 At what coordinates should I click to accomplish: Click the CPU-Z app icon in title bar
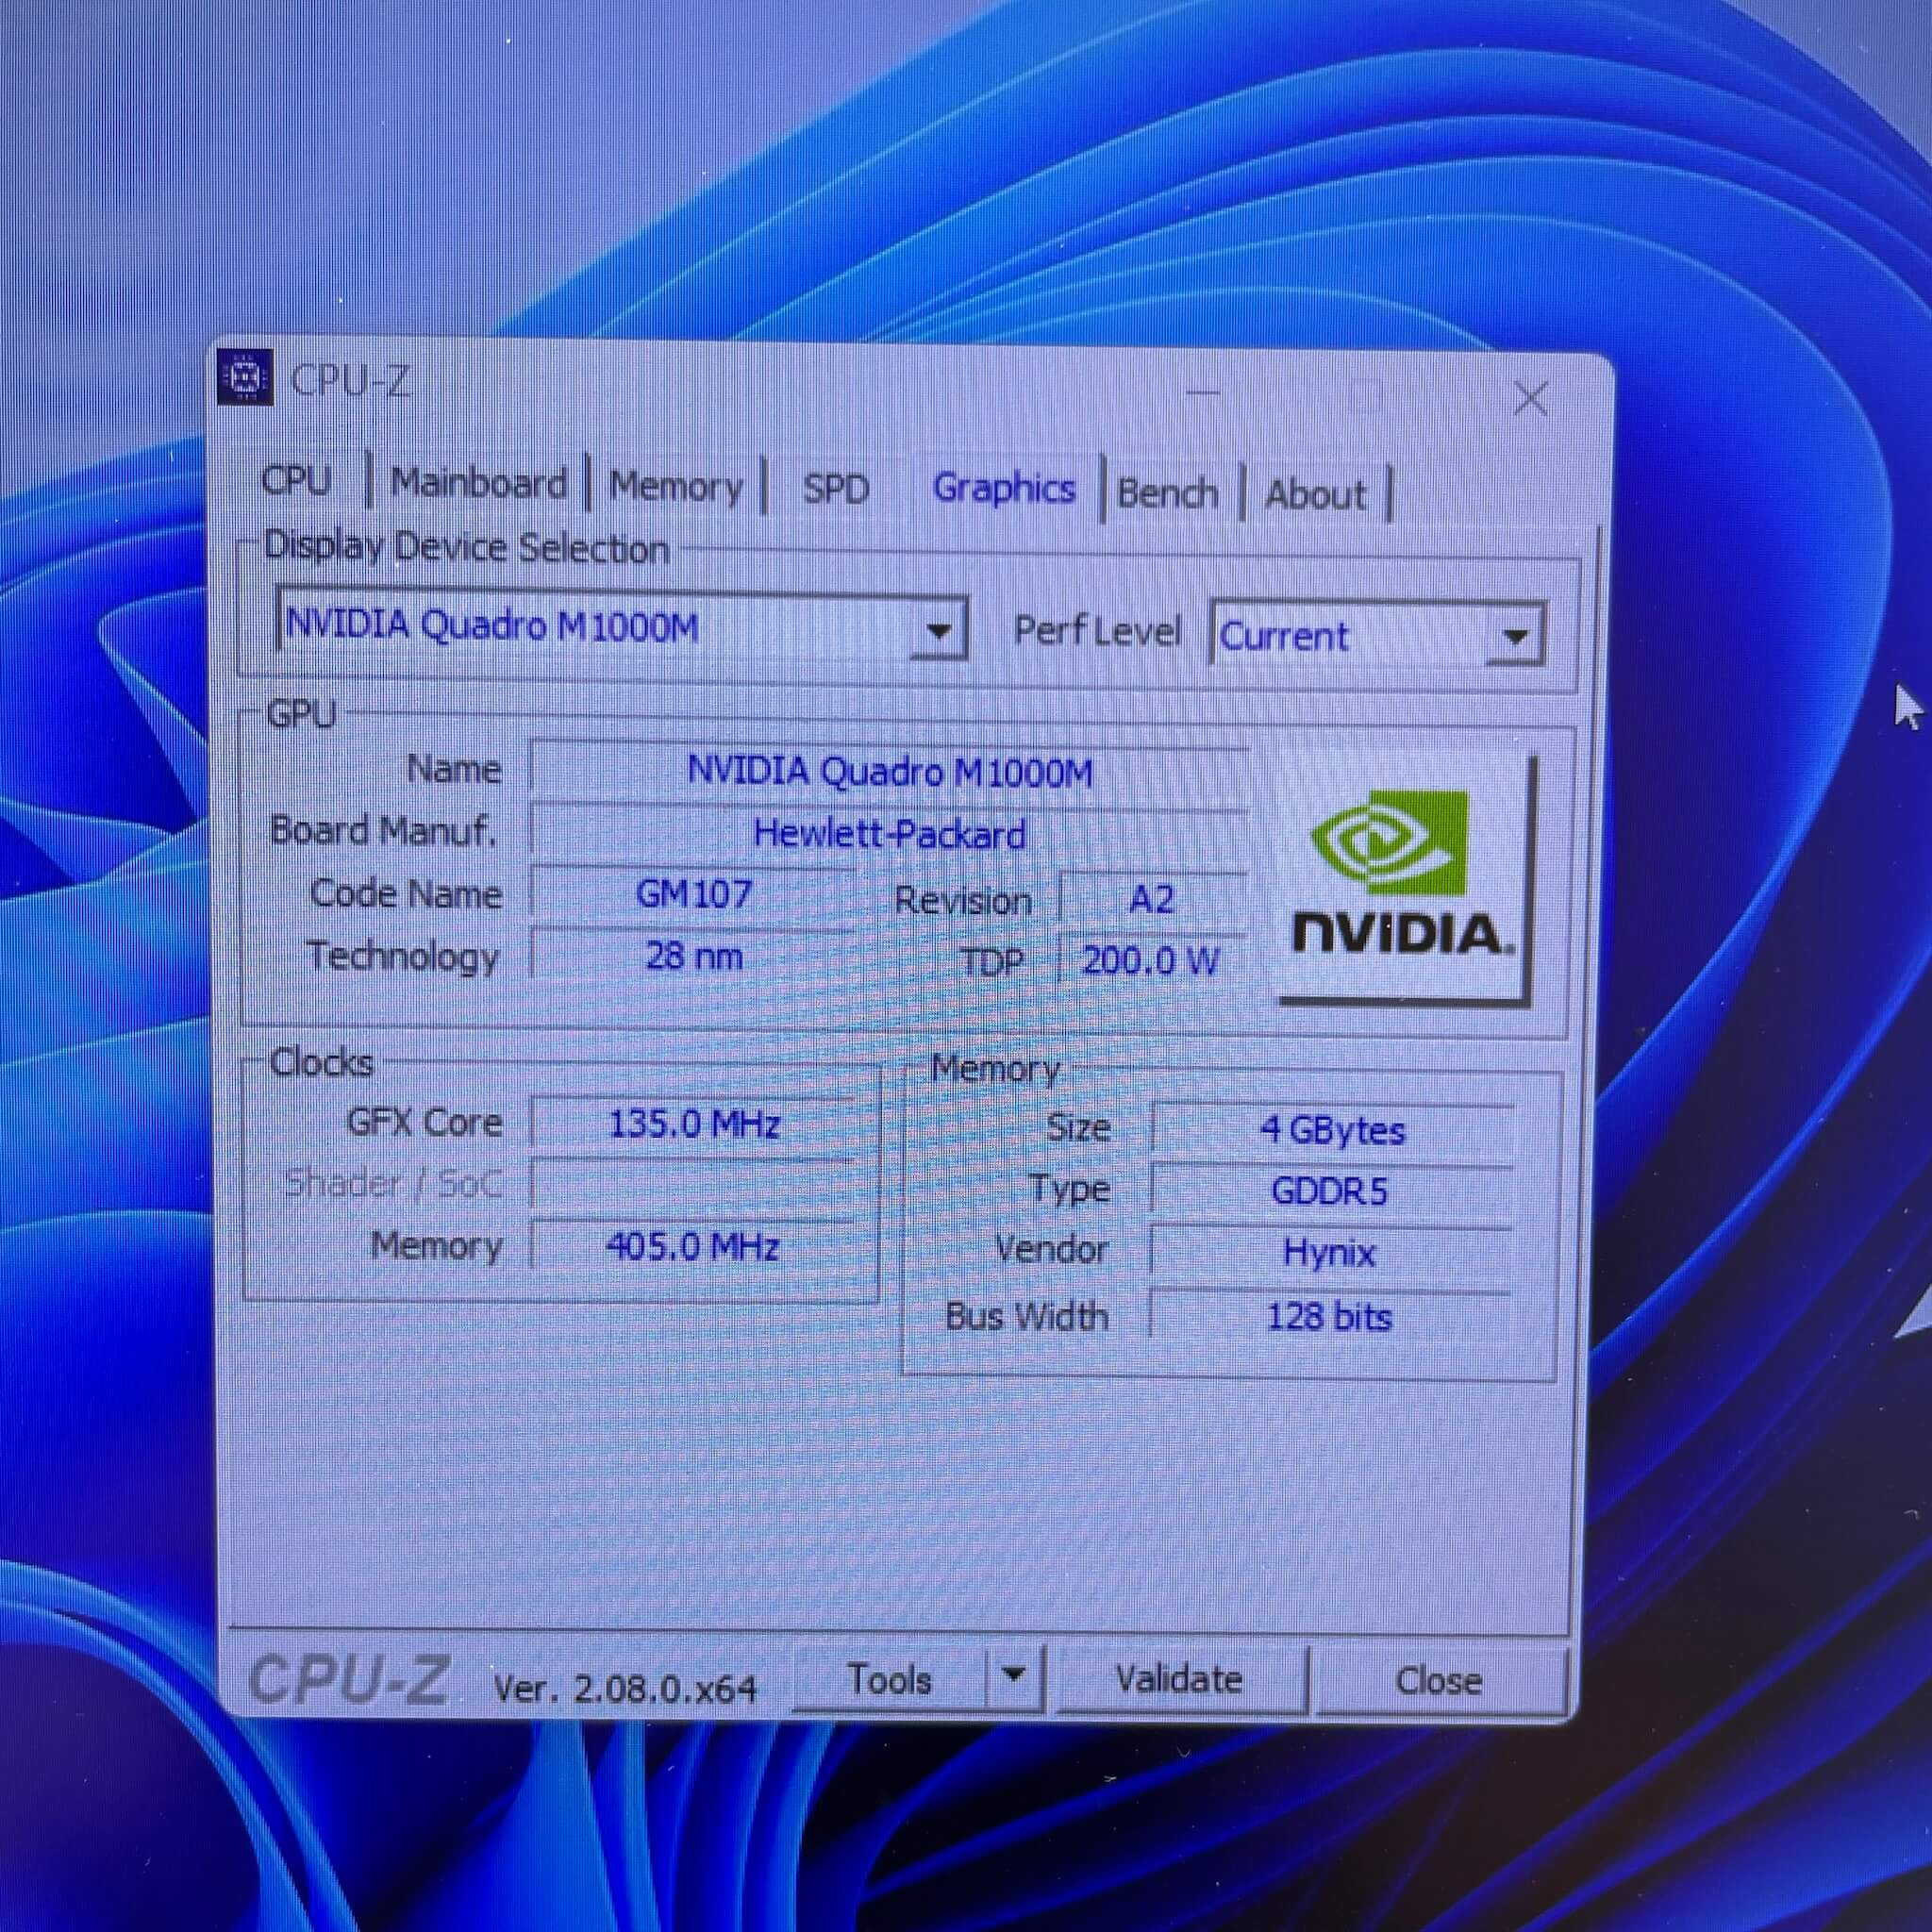[245, 377]
